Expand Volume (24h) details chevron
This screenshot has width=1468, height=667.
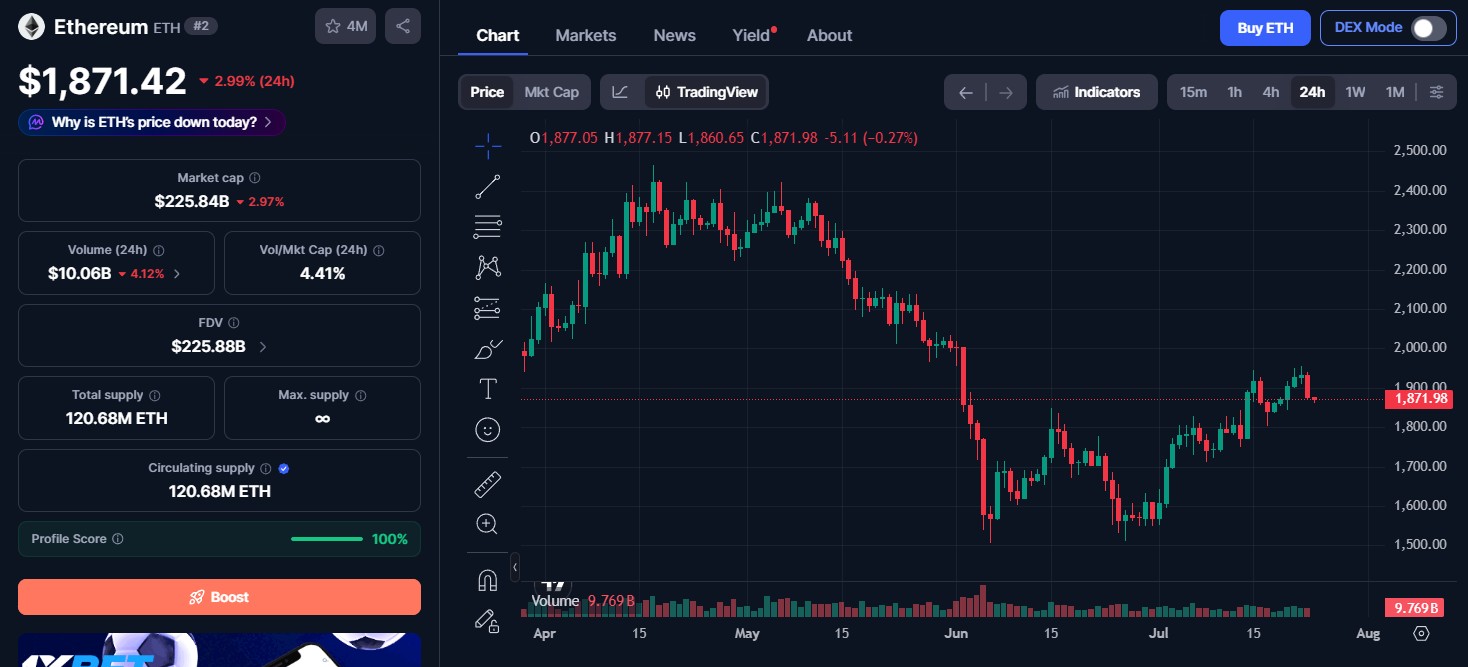(x=177, y=273)
